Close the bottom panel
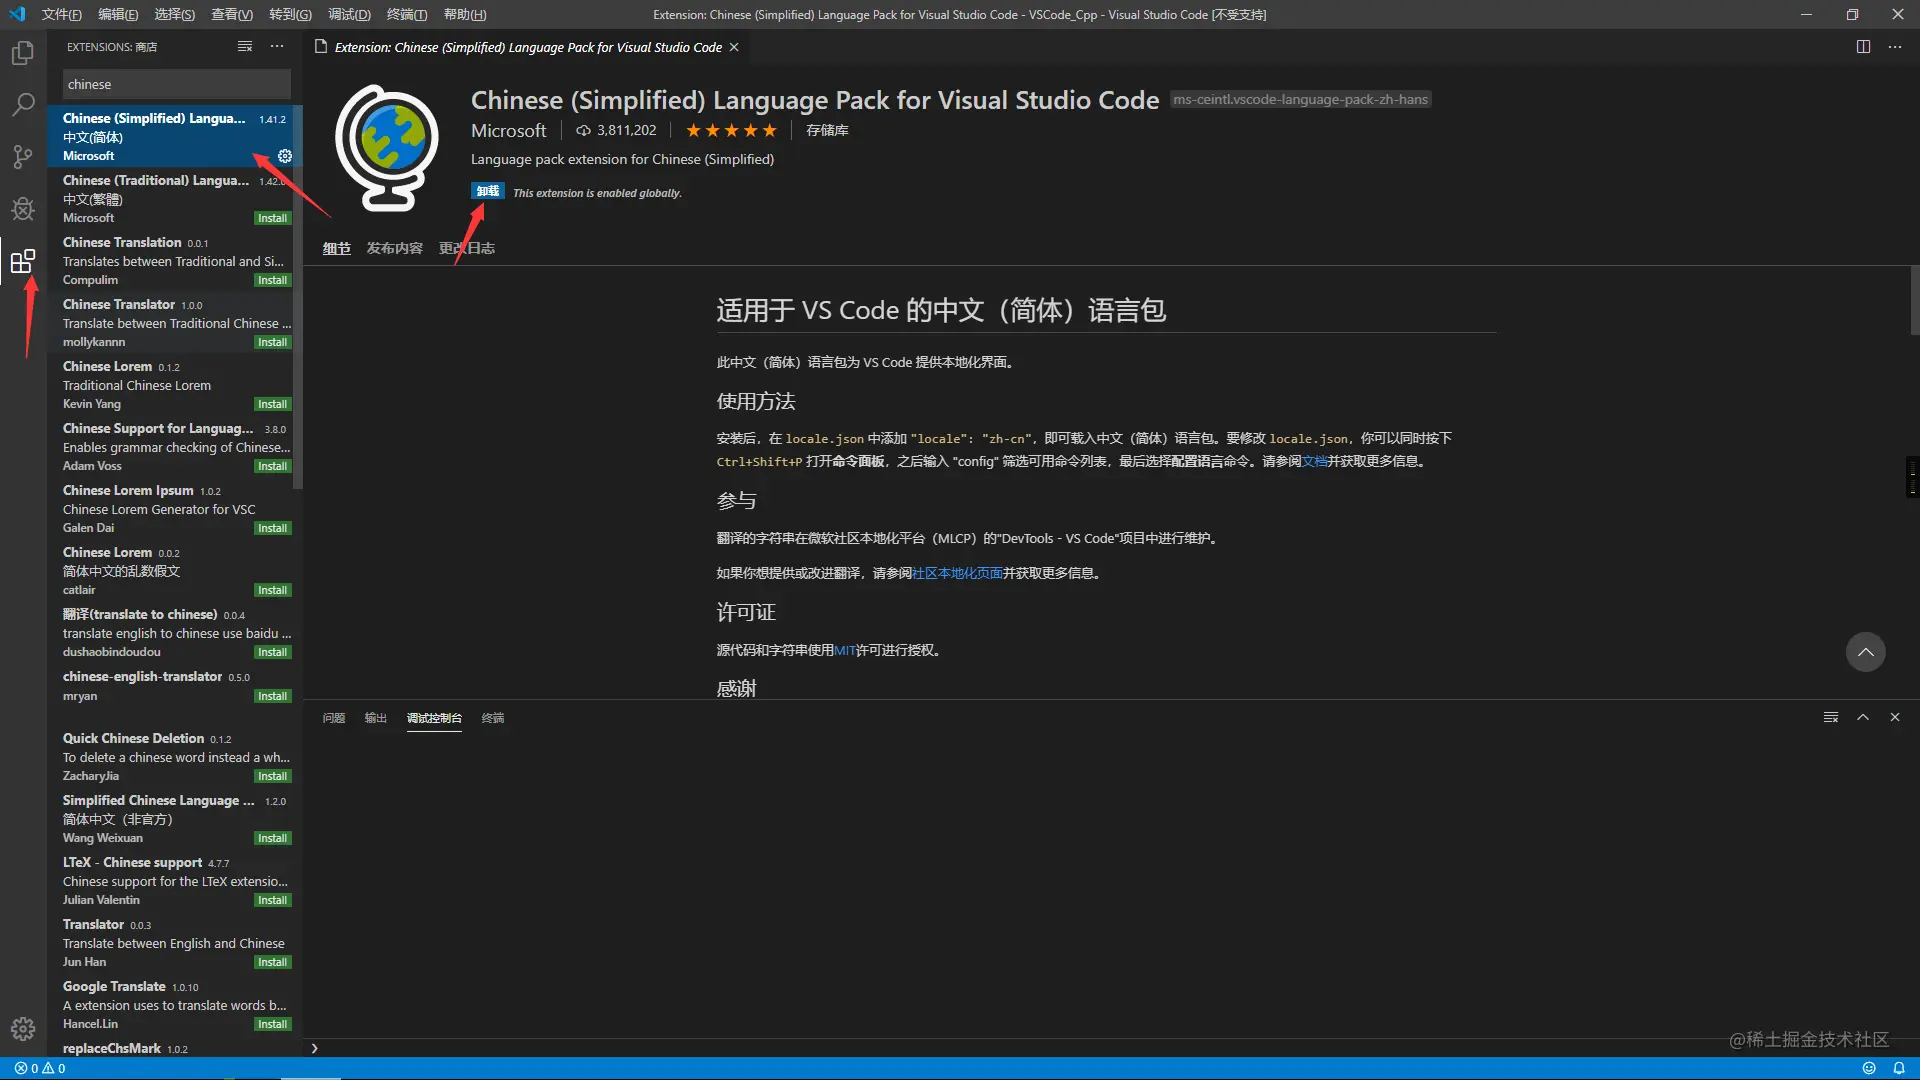Viewport: 1920px width, 1080px height. pyautogui.click(x=1895, y=717)
